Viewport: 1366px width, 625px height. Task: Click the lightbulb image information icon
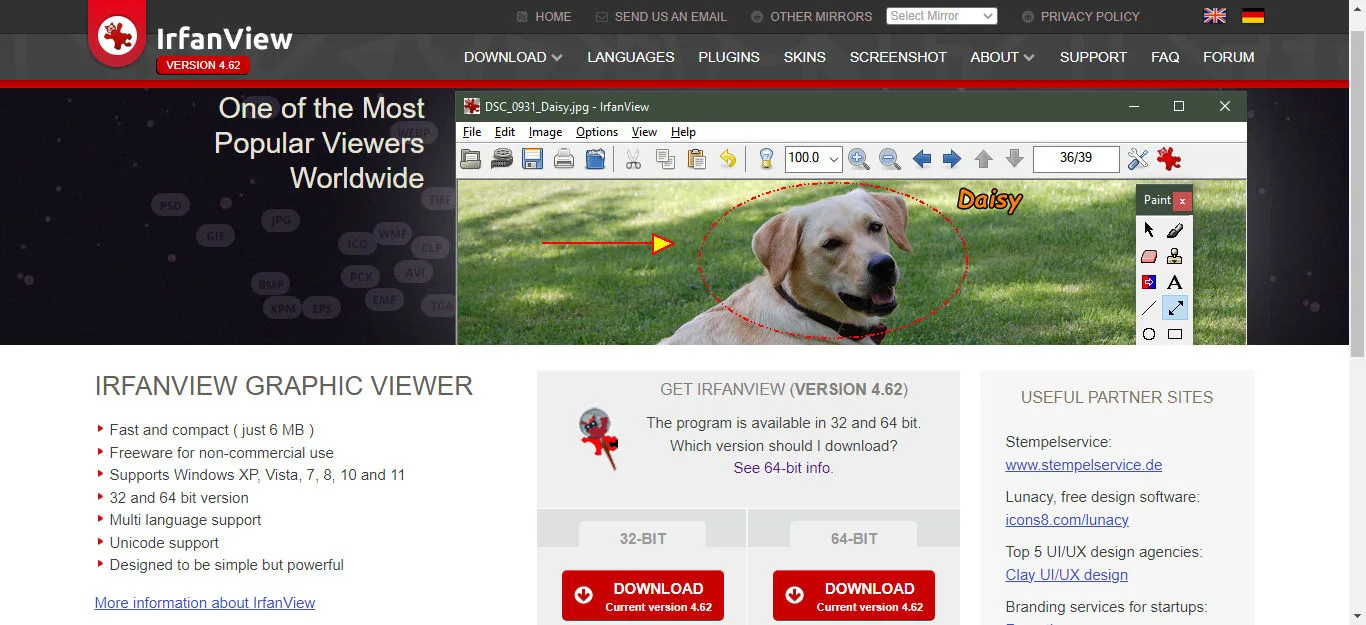point(766,158)
